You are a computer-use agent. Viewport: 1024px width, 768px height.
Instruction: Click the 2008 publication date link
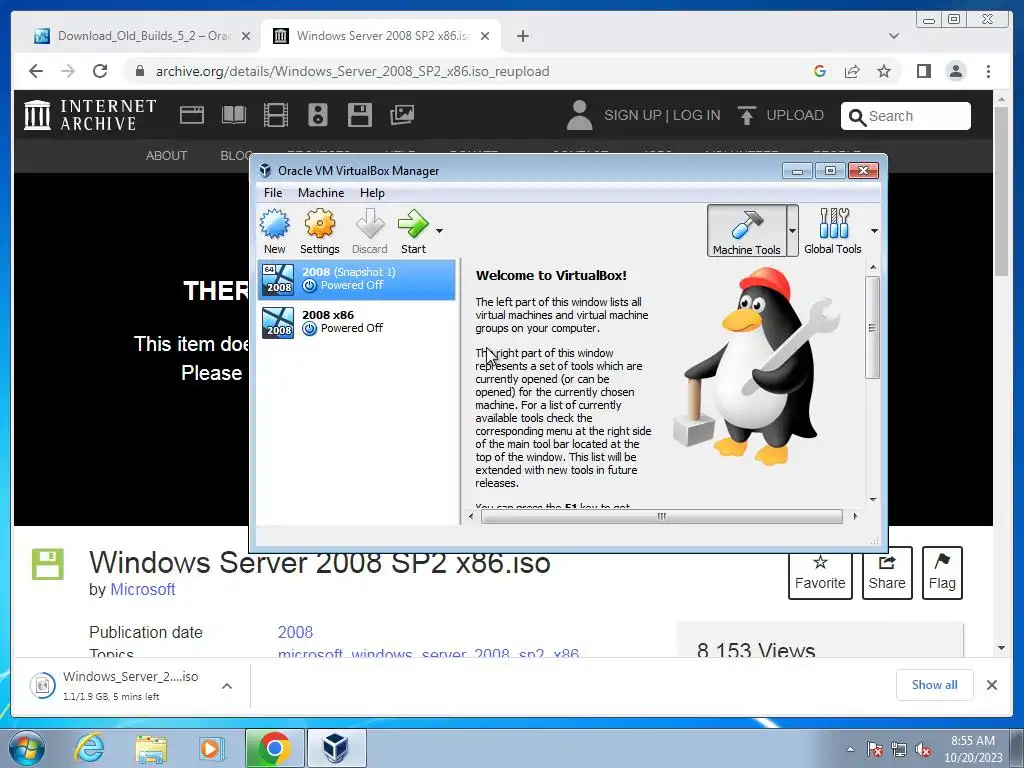click(295, 632)
